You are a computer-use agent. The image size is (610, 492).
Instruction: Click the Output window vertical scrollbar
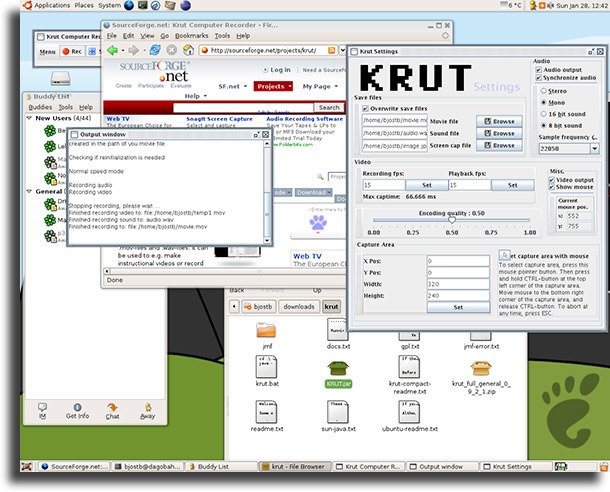pos(267,192)
